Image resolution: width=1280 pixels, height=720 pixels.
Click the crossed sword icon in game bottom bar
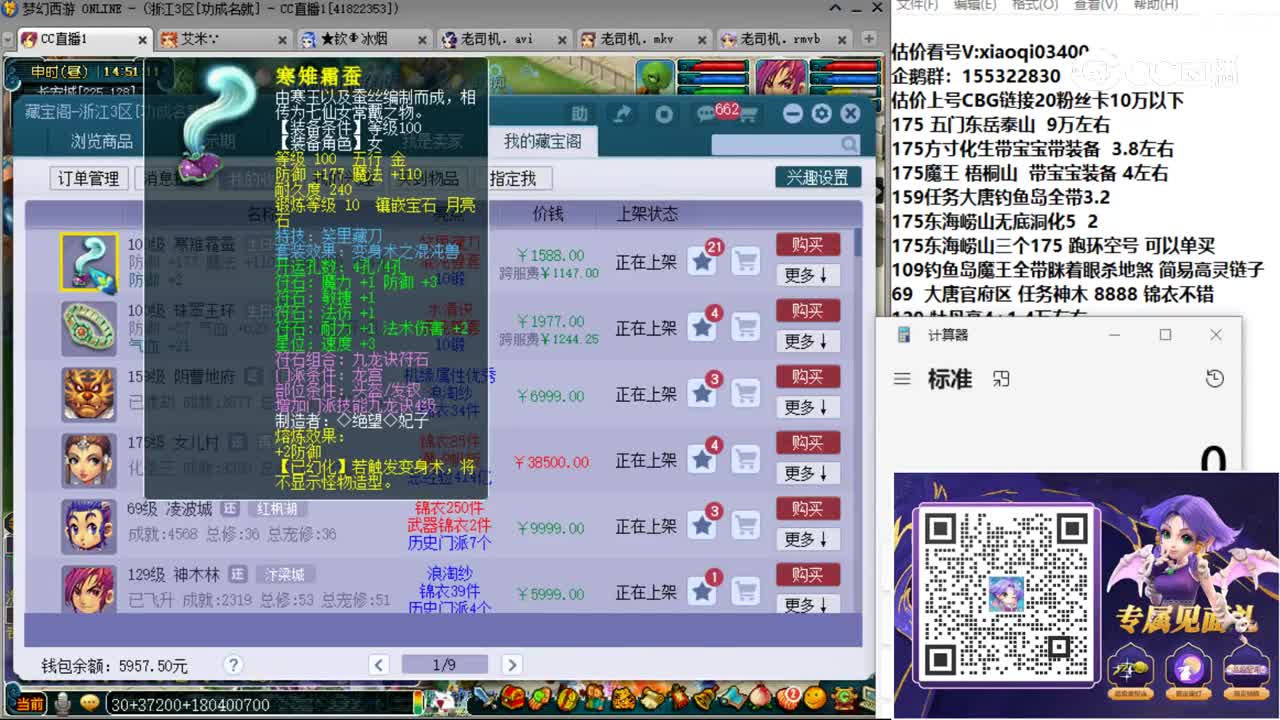coord(486,697)
